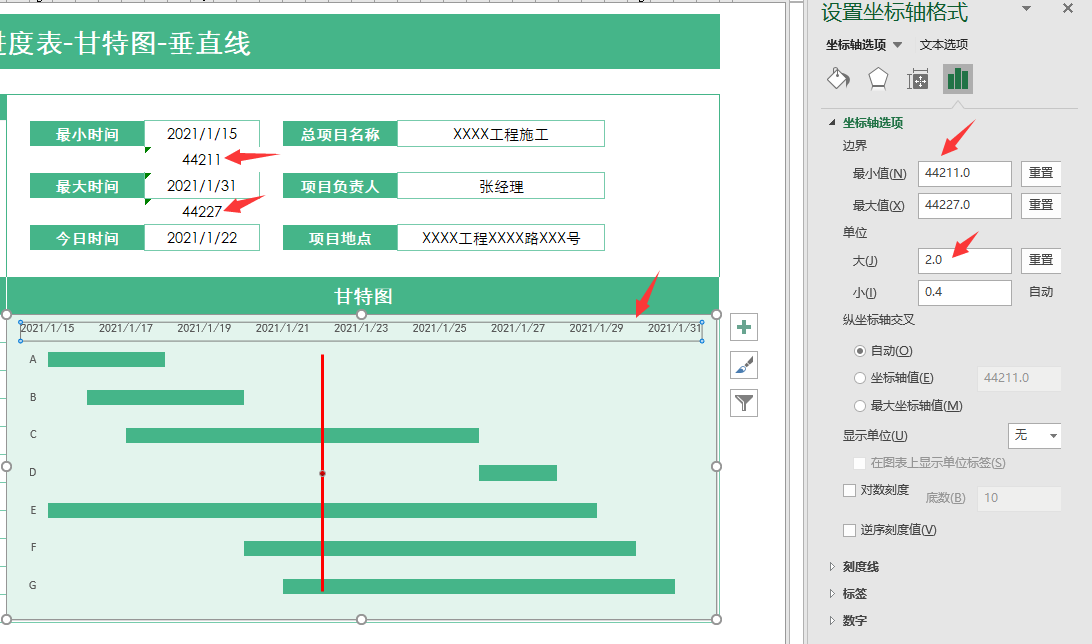Click the 最大值 input field
Screen dimensions: 1092x644
(x=965, y=205)
